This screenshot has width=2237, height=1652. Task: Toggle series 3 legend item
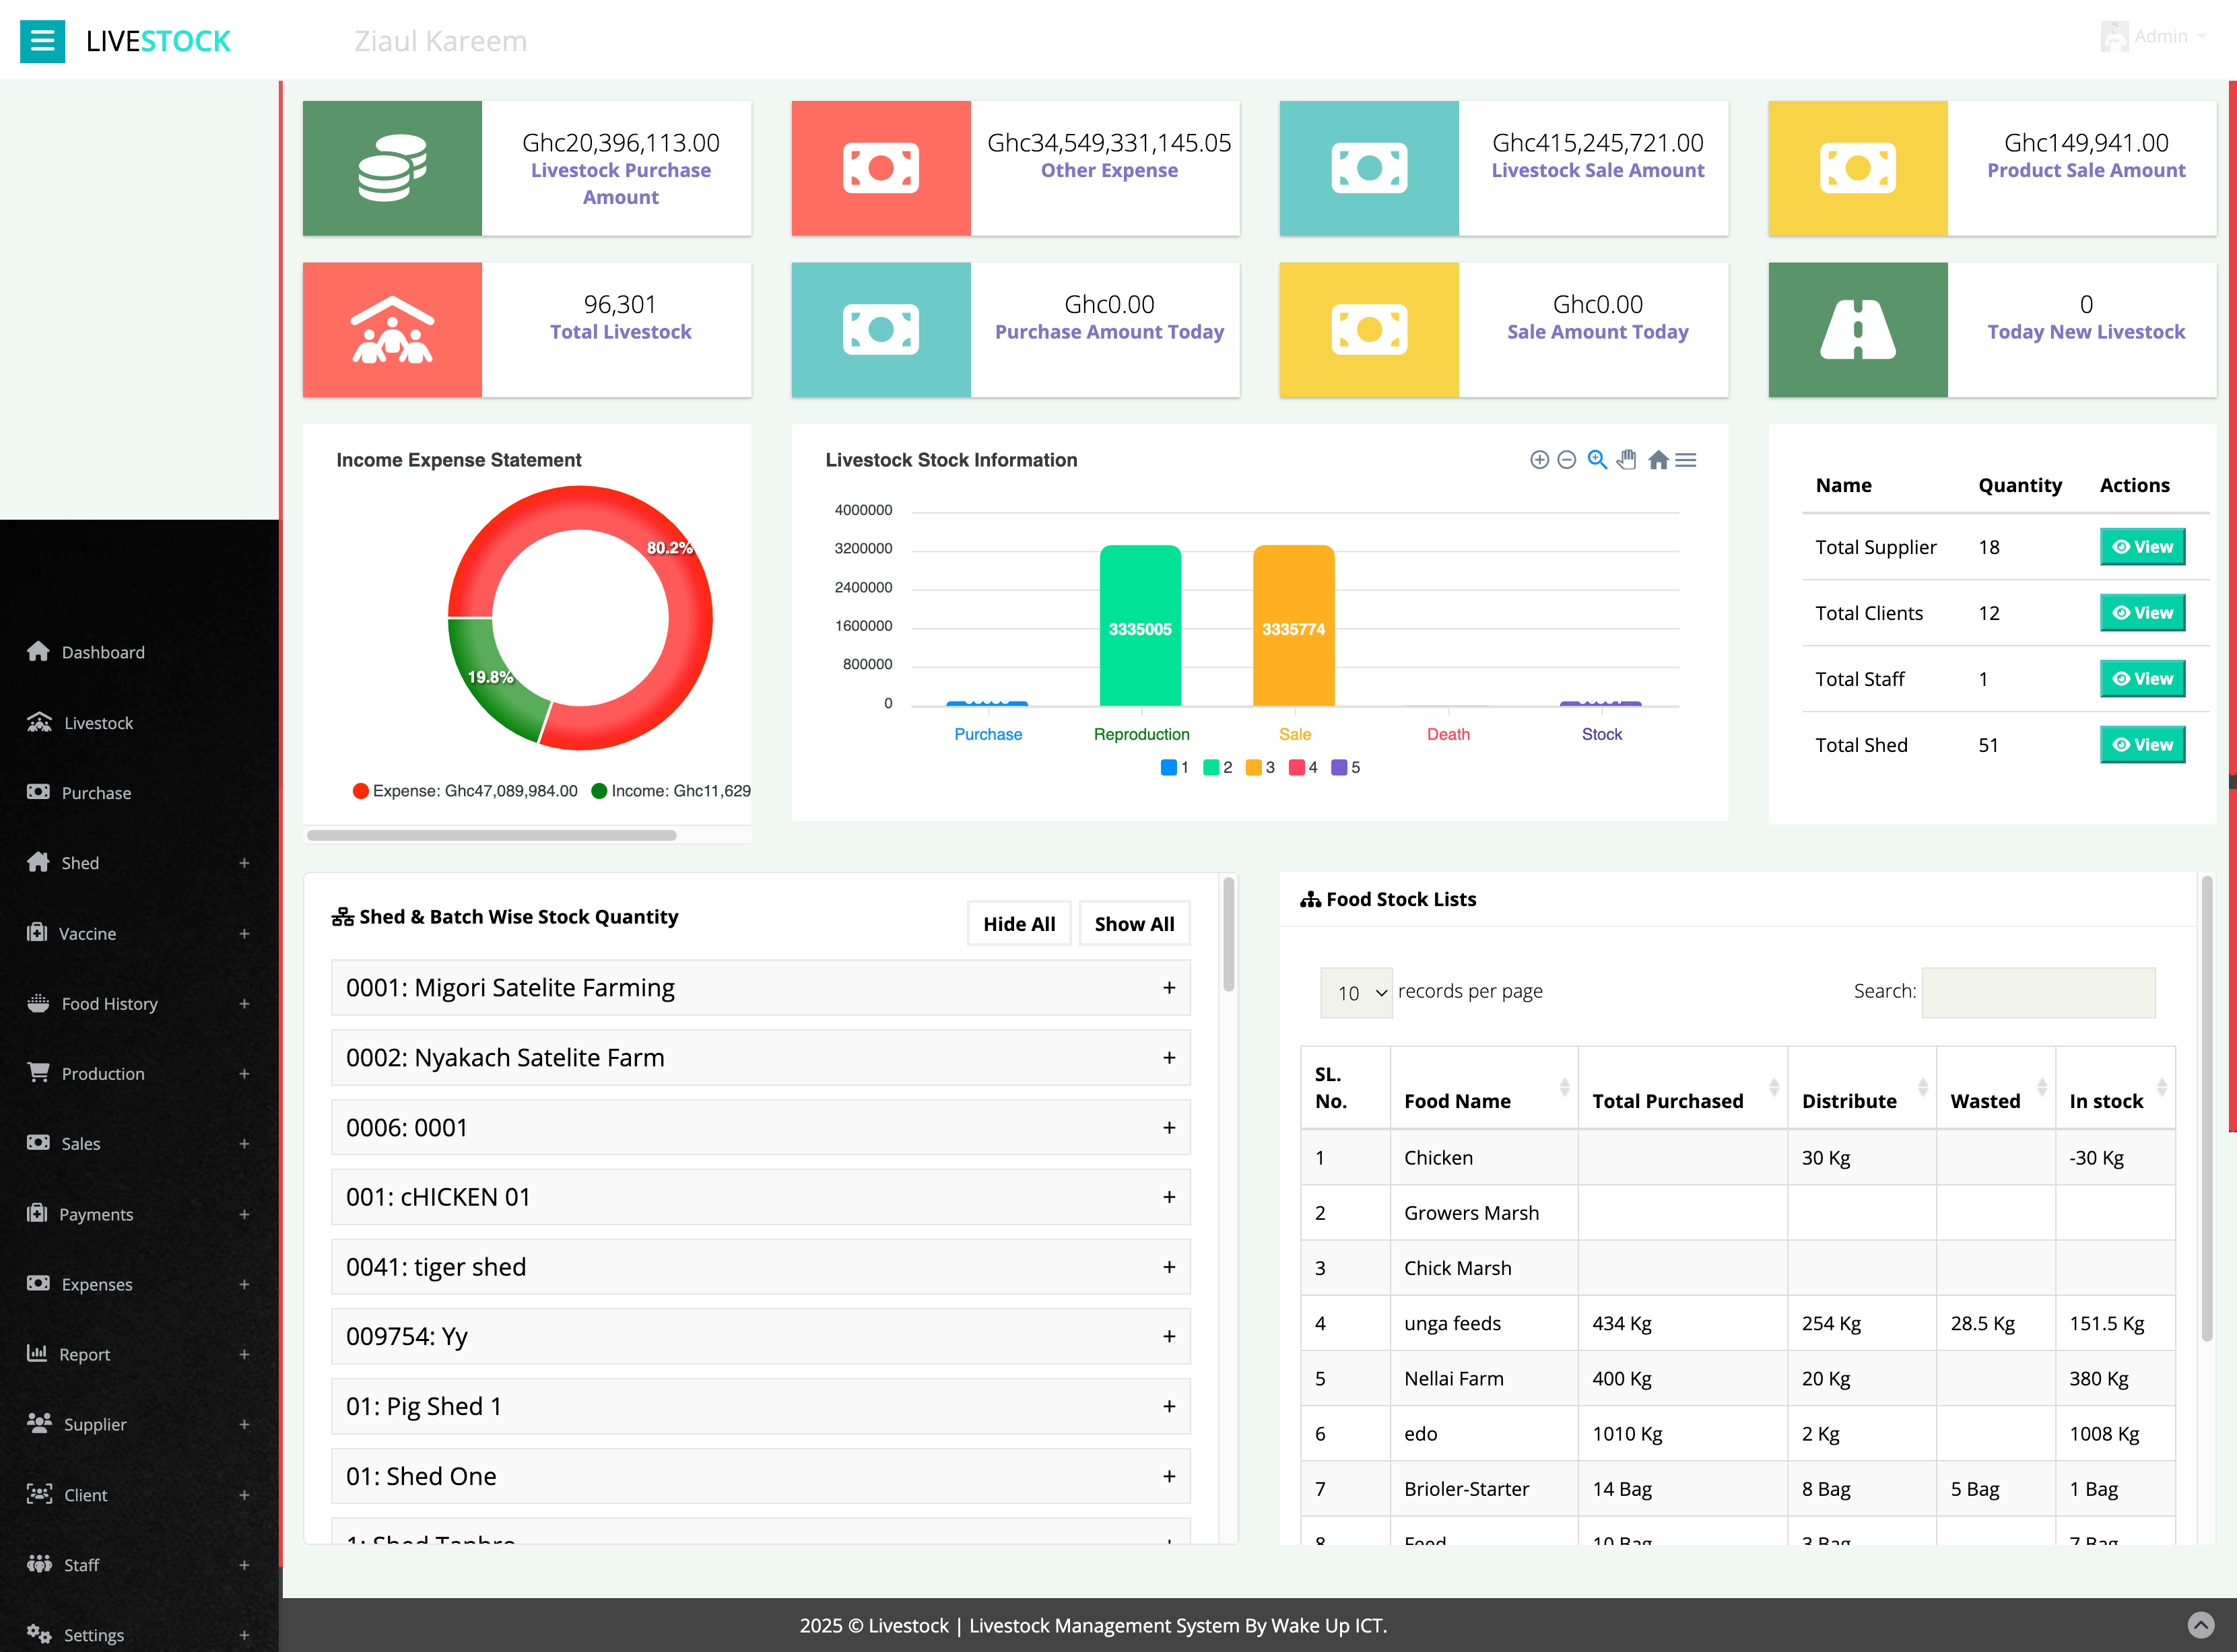pyautogui.click(x=1260, y=767)
